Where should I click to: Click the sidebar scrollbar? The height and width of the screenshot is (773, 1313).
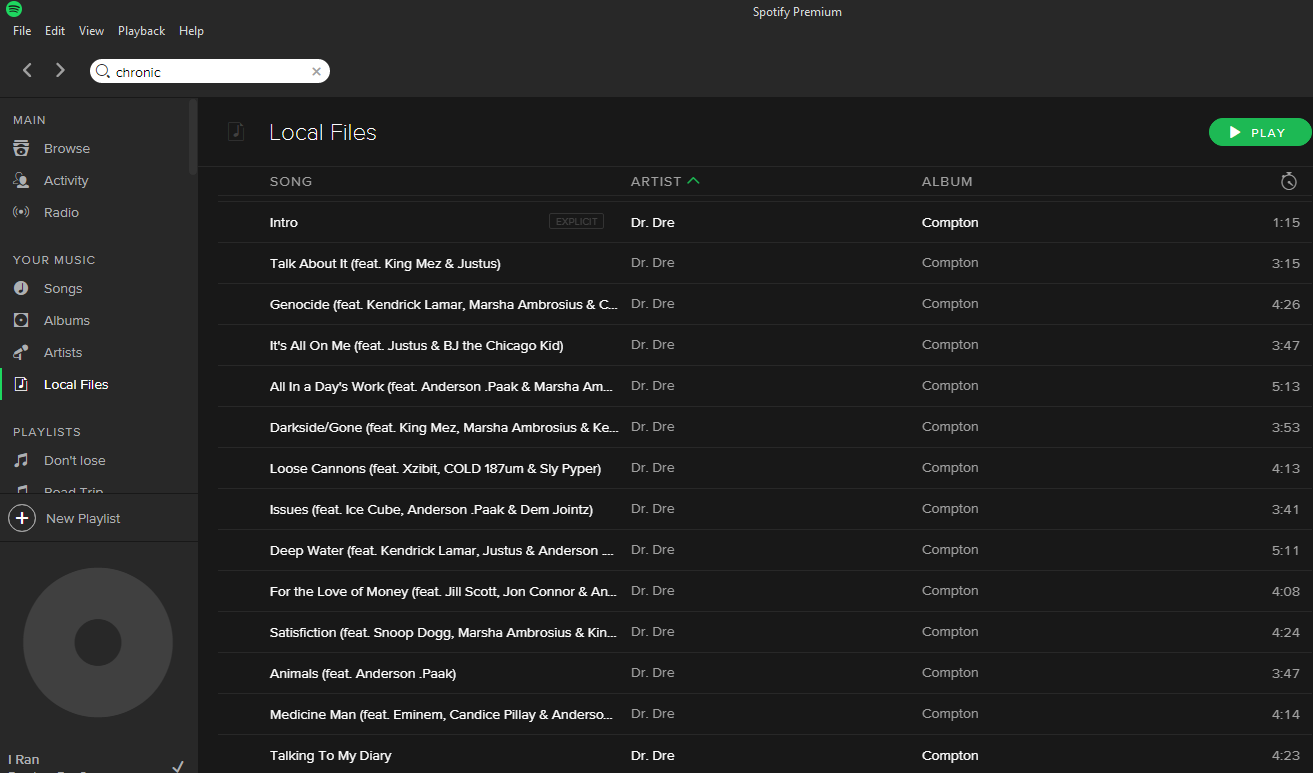[193, 138]
